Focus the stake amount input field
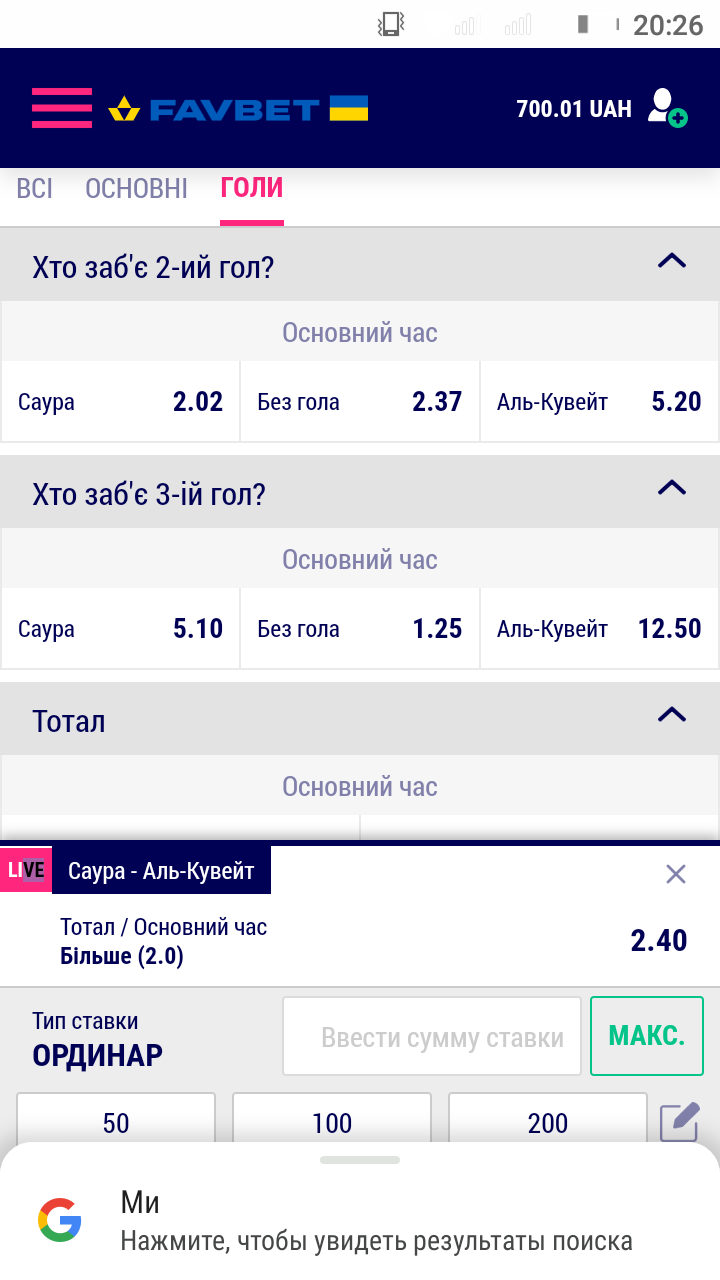This screenshot has height=1280, width=720. tap(432, 1037)
